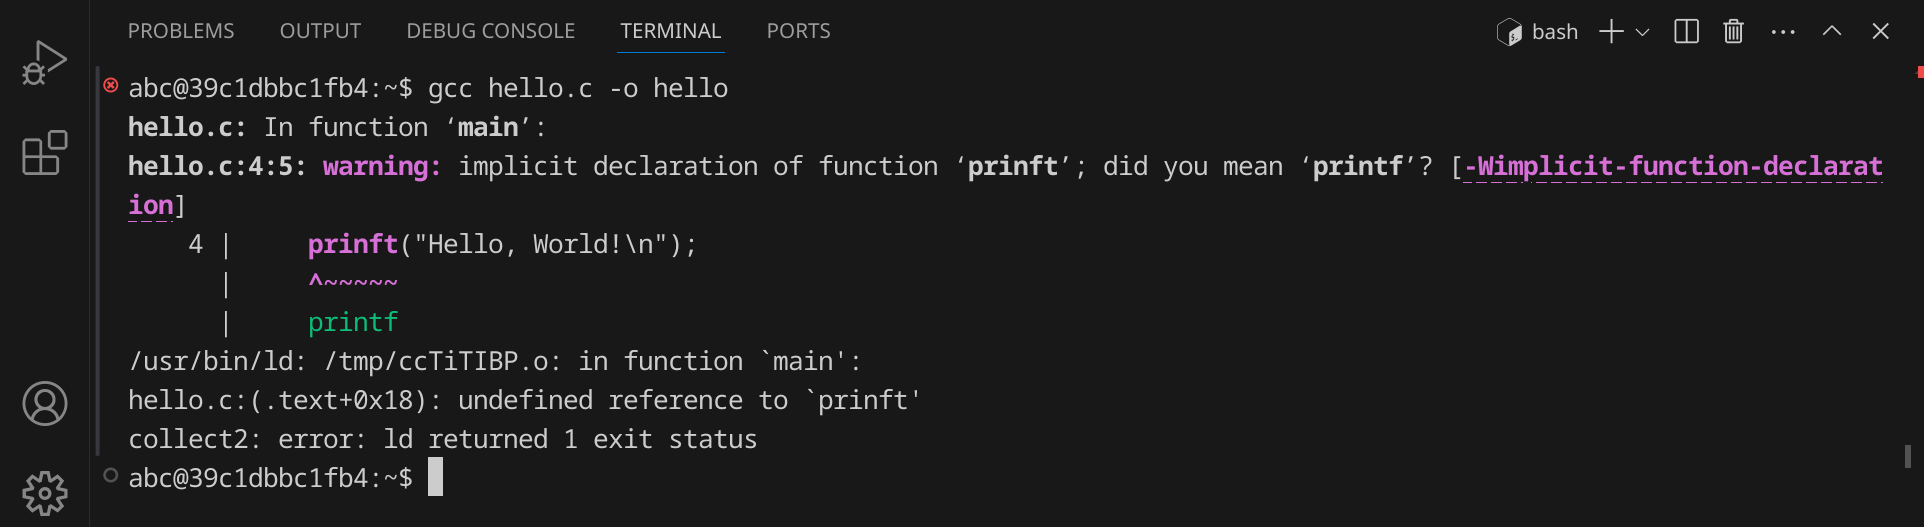Open the -Wimplicit-function-declaration warning link
This screenshot has width=1924, height=527.
(1672, 166)
